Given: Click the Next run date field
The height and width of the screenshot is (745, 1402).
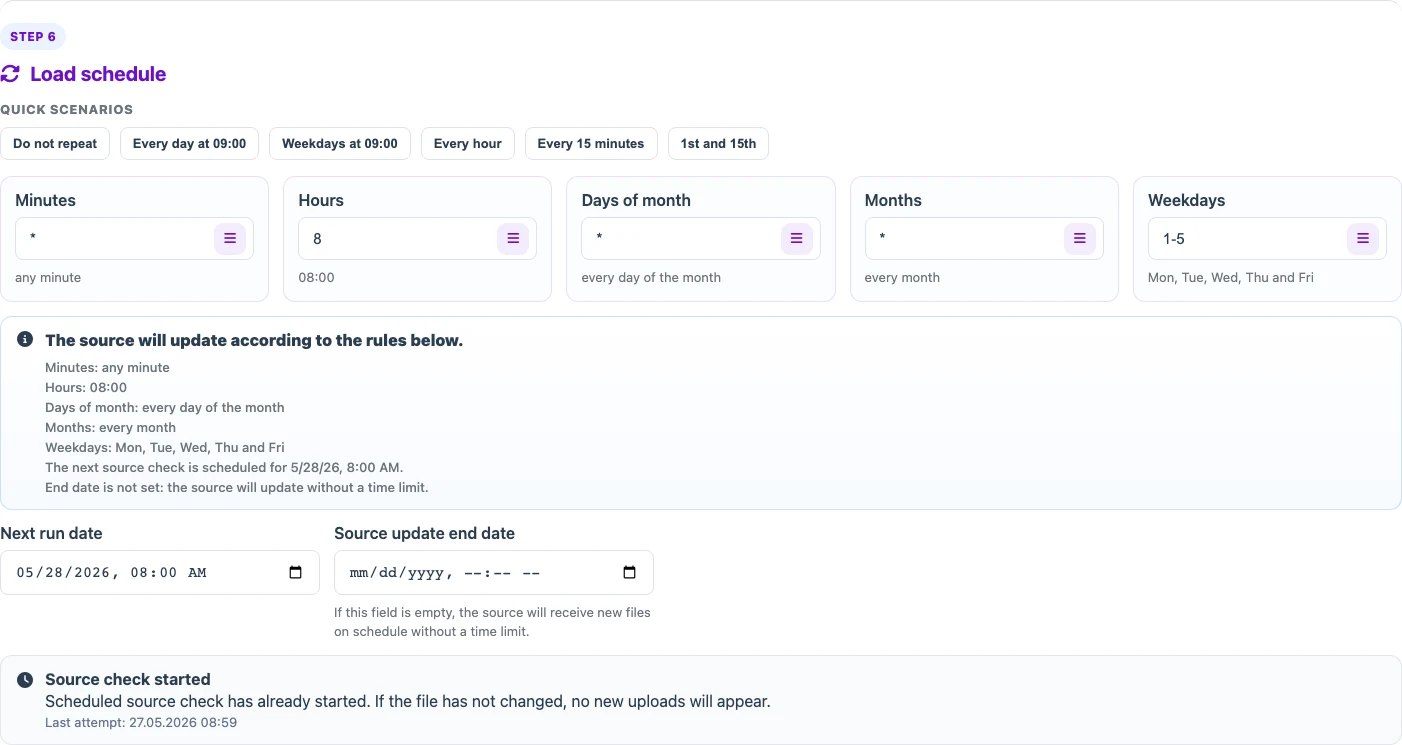Looking at the screenshot, I should point(160,573).
